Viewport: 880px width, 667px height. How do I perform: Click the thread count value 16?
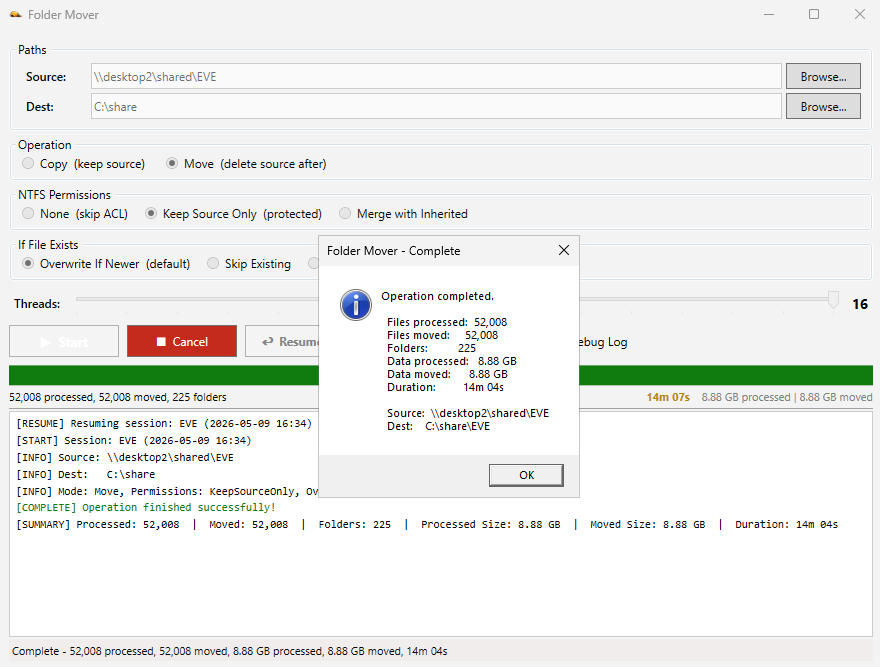(x=860, y=304)
